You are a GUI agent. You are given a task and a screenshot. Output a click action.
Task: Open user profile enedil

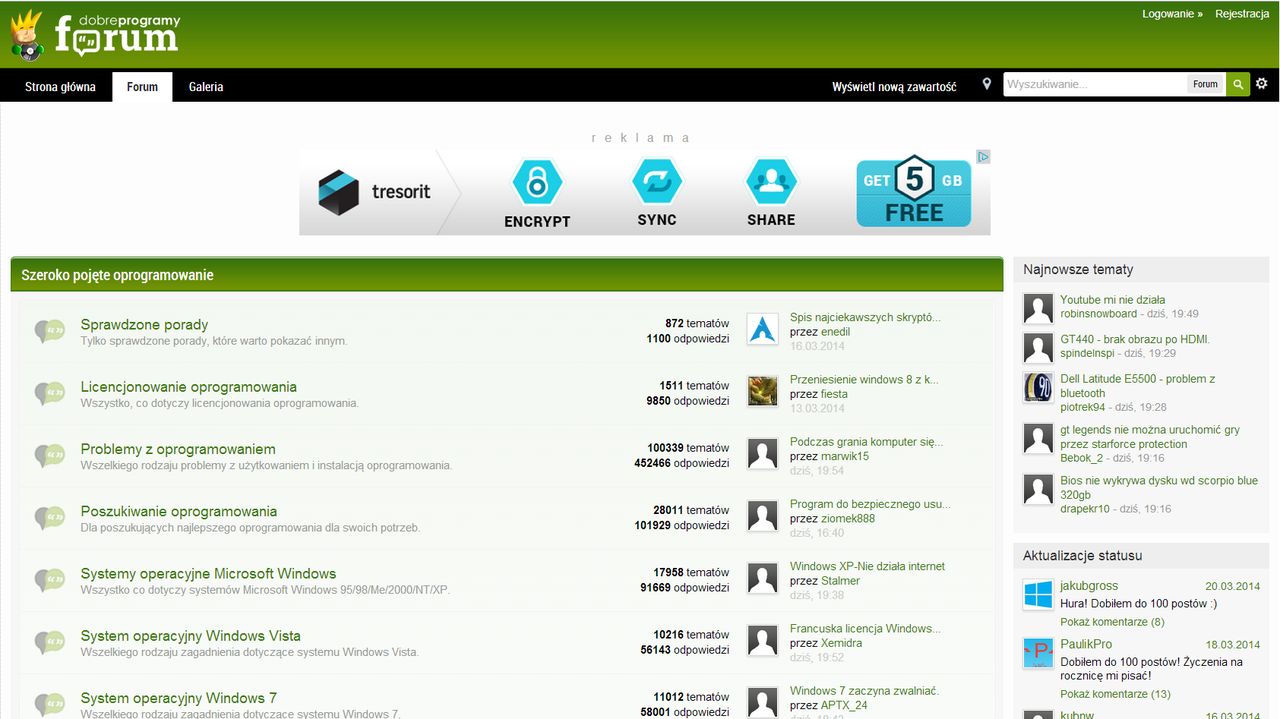click(835, 332)
